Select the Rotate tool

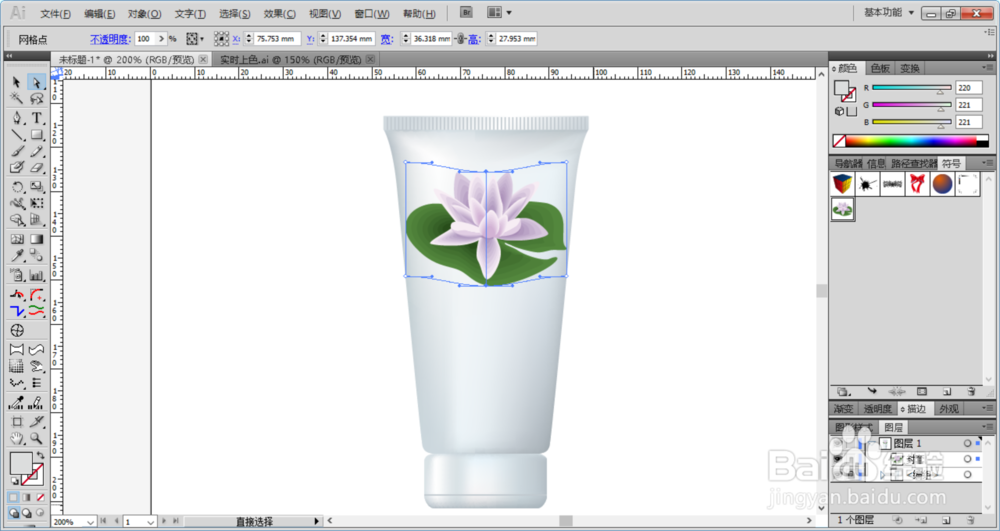17,187
